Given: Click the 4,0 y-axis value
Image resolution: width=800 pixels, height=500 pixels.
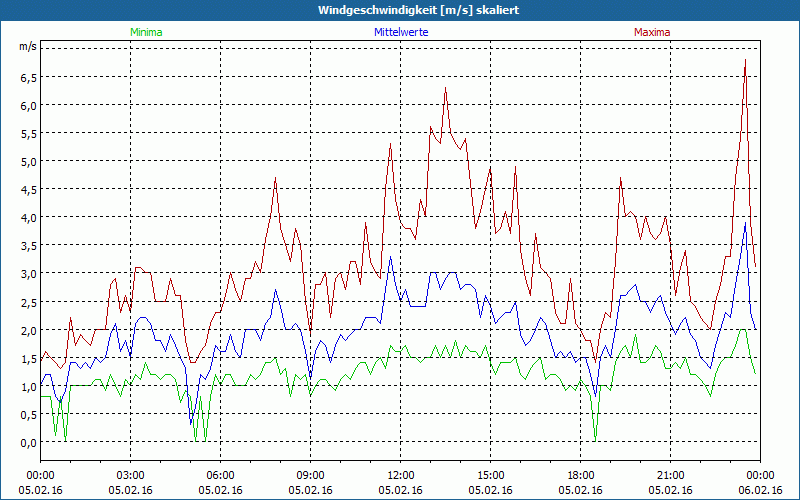Looking at the screenshot, I should [x=28, y=217].
